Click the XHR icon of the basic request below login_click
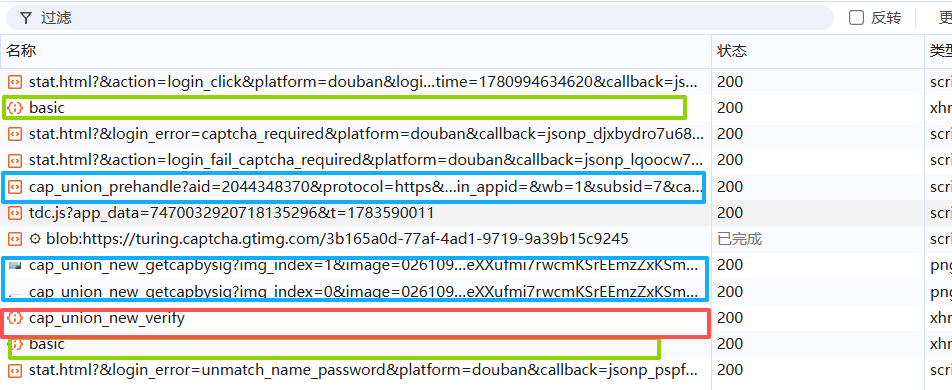Image resolution: width=952 pixels, height=390 pixels. coord(15,108)
